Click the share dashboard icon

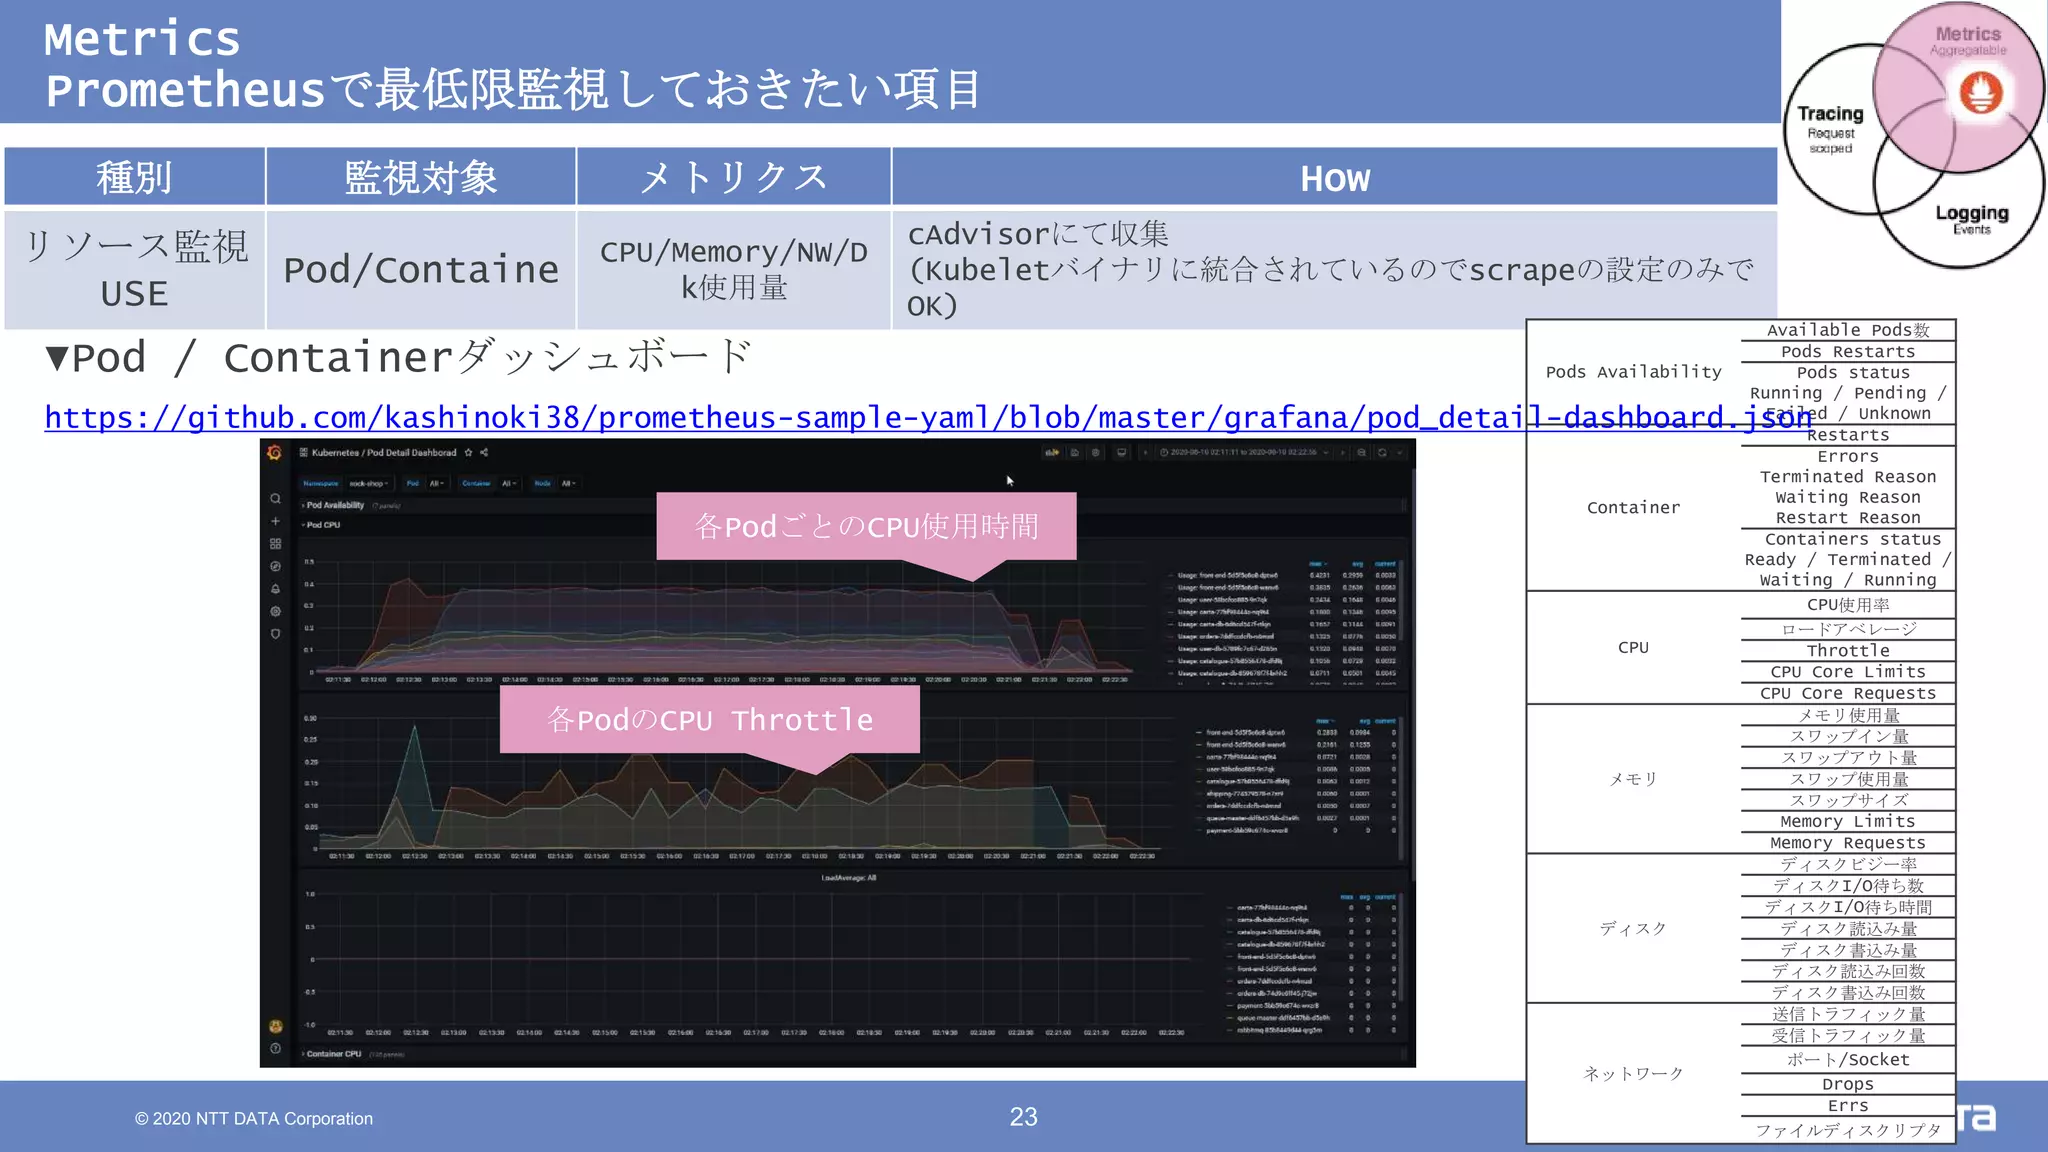(484, 453)
